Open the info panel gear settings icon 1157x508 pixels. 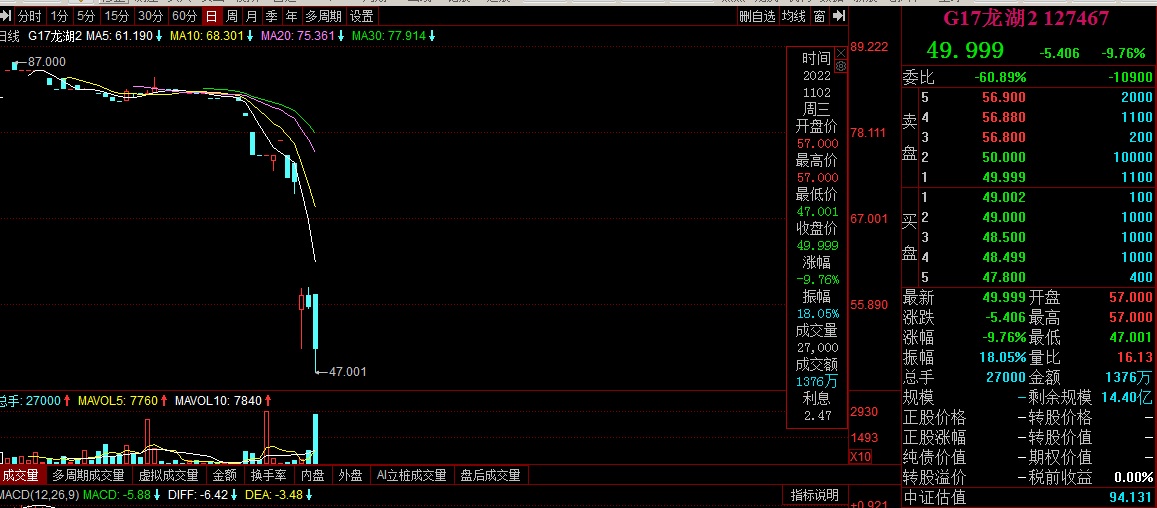point(840,66)
